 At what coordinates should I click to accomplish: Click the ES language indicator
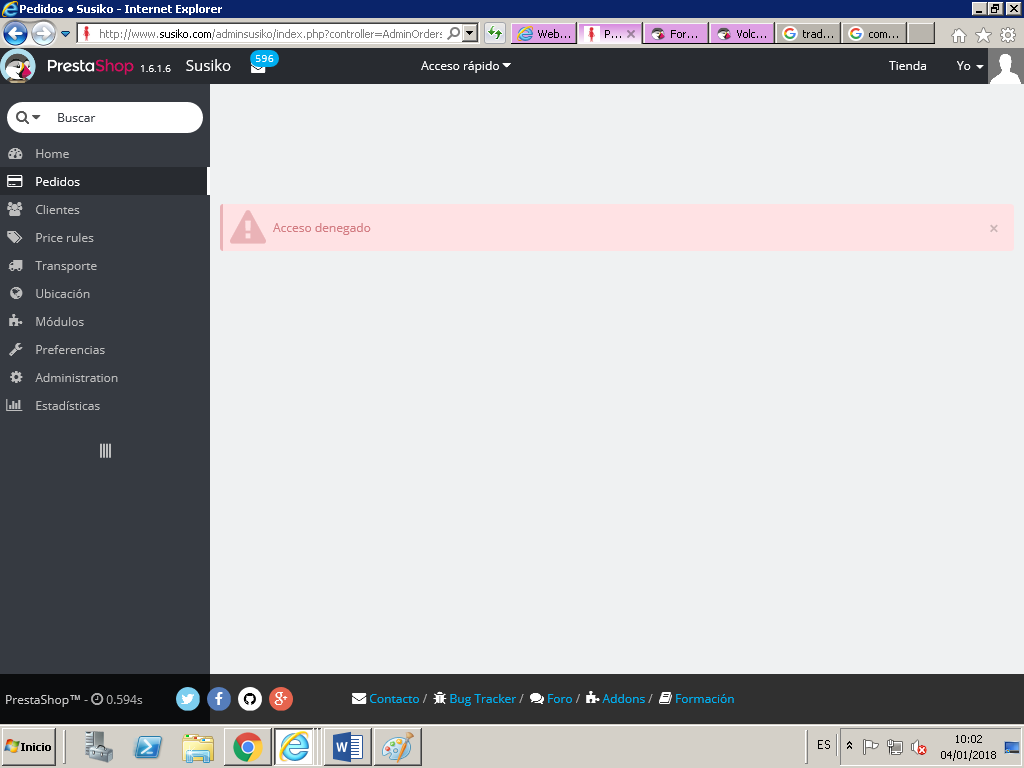(x=824, y=745)
